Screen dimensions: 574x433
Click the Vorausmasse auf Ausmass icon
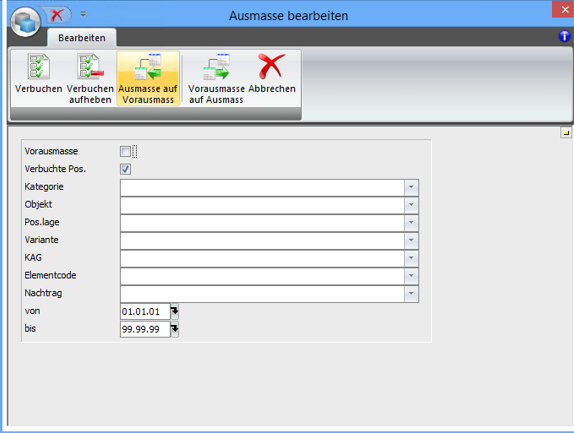coord(216,67)
